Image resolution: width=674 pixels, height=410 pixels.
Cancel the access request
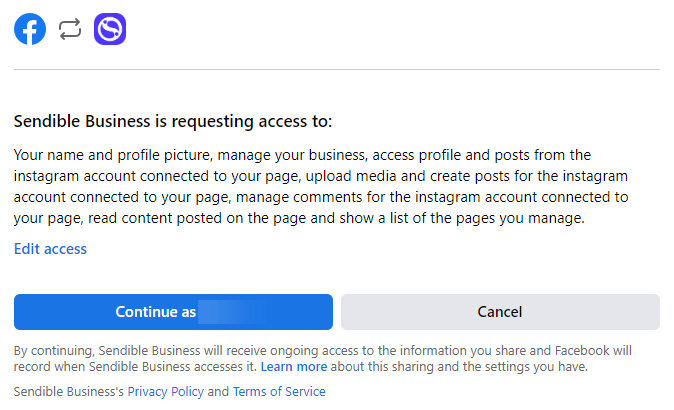[500, 312]
